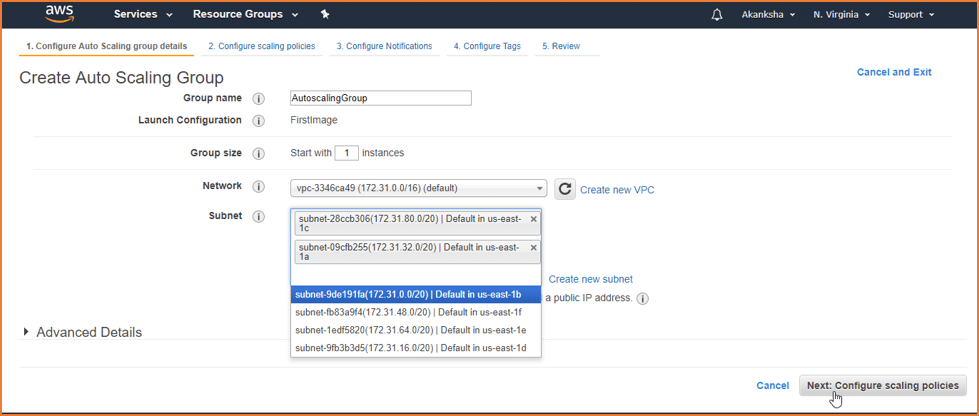979x416 pixels.
Task: Click info icon beside Launch Configuration
Action: pos(258,121)
